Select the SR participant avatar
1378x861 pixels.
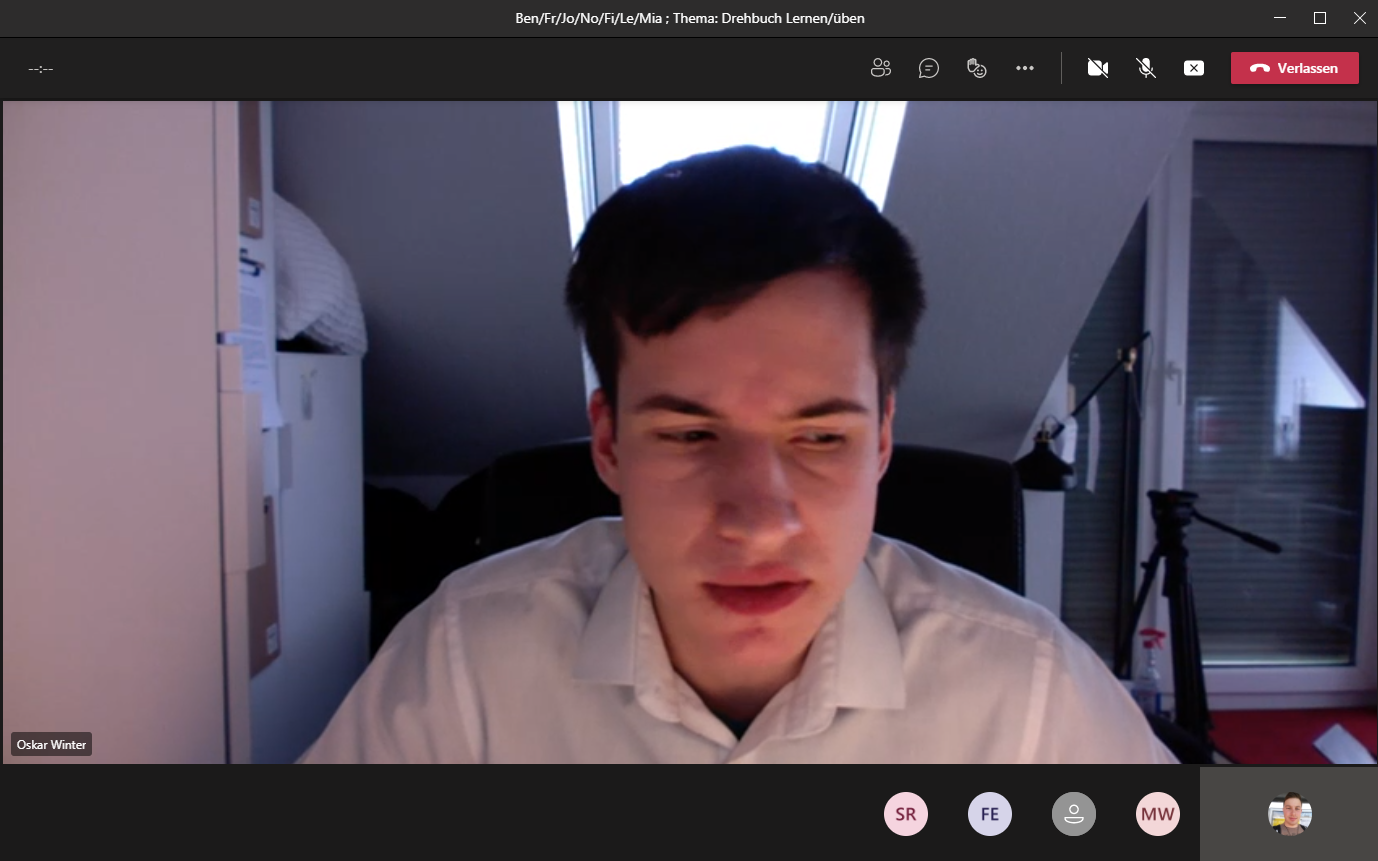[906, 814]
